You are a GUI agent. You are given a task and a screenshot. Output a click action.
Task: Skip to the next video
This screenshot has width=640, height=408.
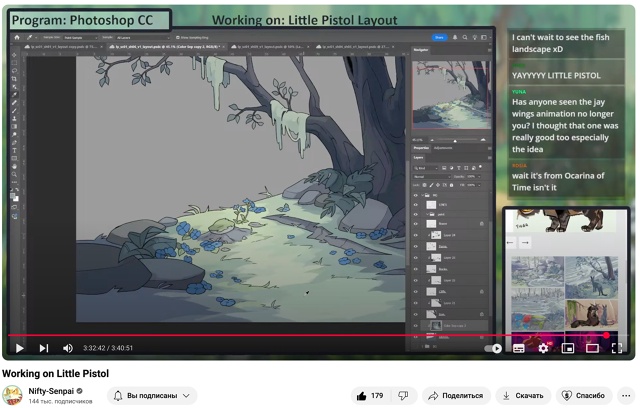pyautogui.click(x=44, y=348)
